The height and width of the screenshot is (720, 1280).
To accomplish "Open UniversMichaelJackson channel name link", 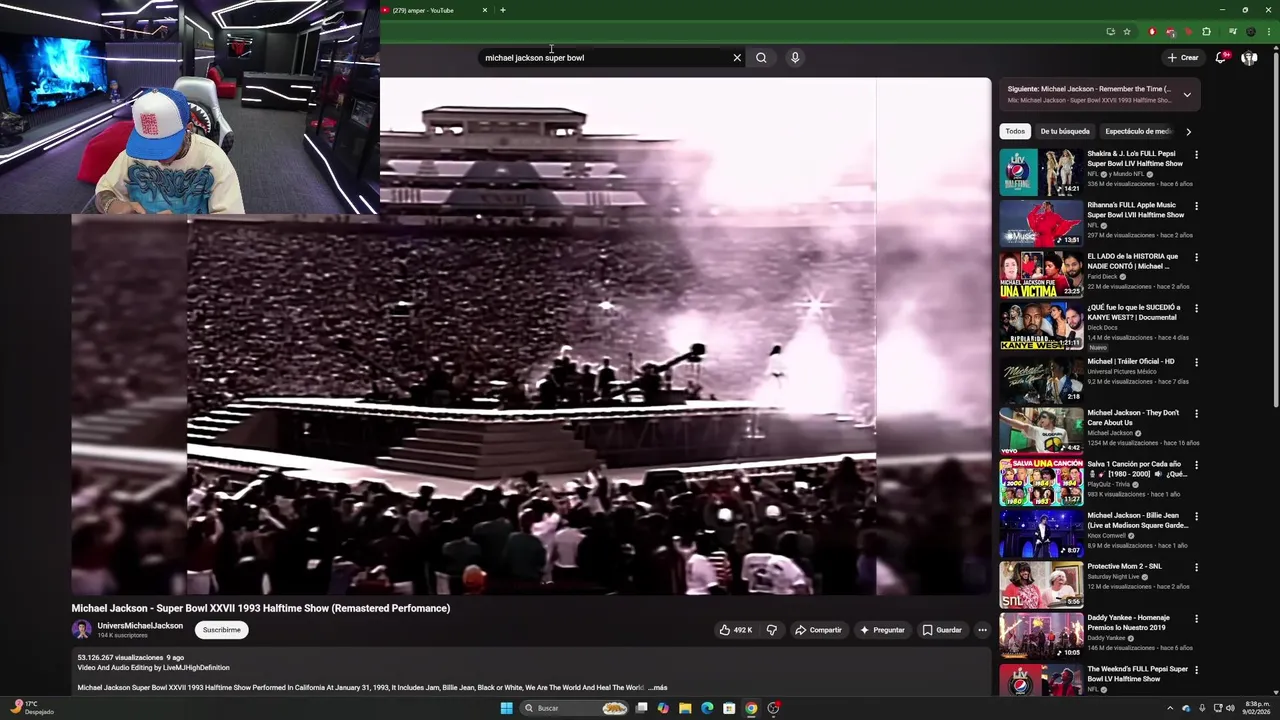I will pyautogui.click(x=140, y=626).
